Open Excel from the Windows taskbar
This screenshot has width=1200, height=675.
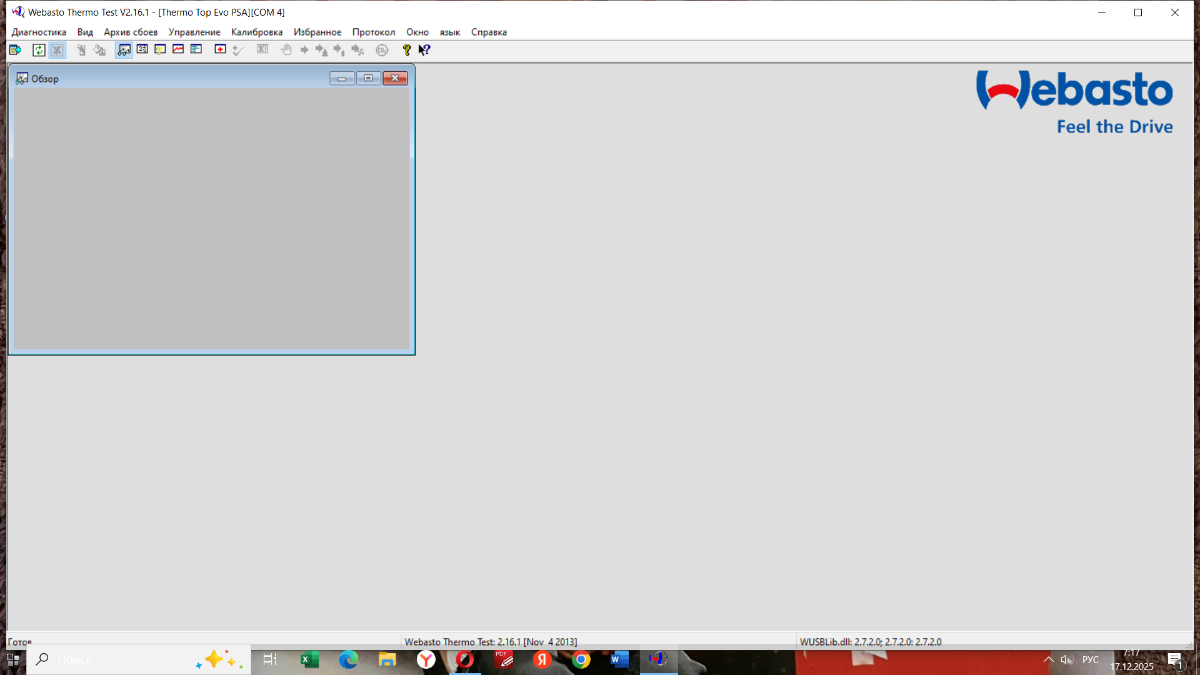[310, 660]
